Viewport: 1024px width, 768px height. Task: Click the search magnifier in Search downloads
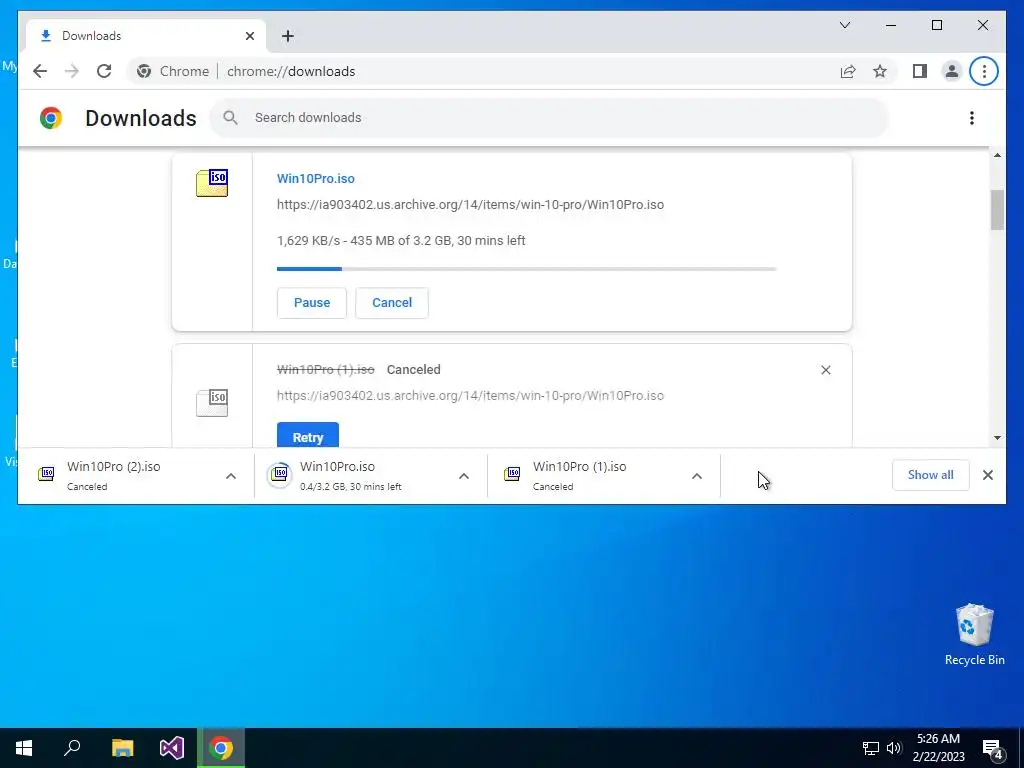(230, 118)
